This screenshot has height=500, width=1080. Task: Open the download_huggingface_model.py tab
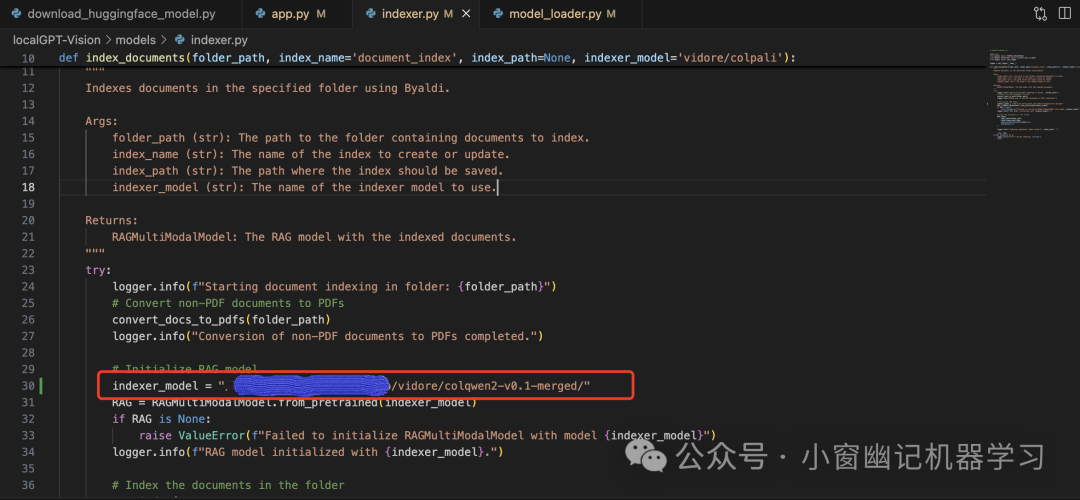pyautogui.click(x=121, y=14)
